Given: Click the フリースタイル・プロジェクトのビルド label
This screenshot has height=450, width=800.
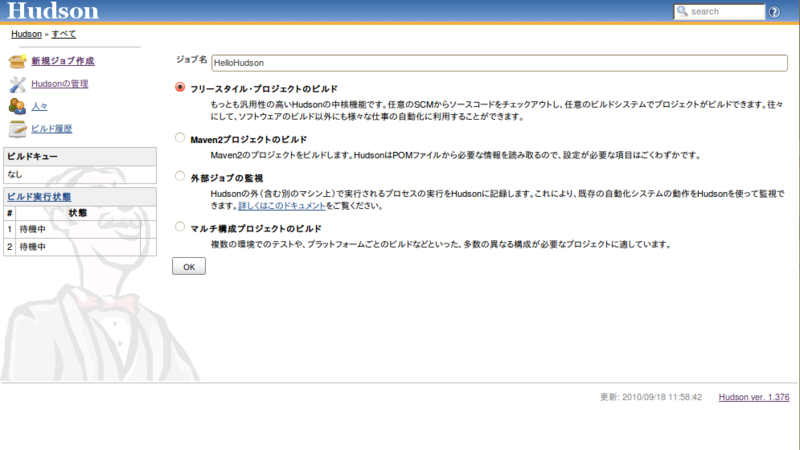Looking at the screenshot, I should [264, 89].
